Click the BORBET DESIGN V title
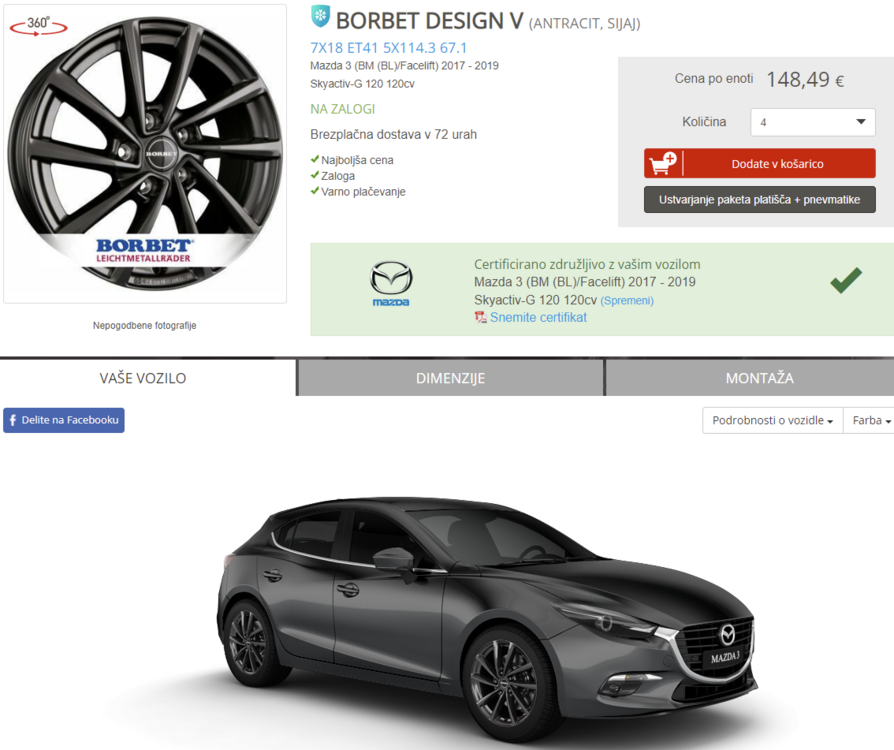The image size is (894, 750). pos(429,21)
